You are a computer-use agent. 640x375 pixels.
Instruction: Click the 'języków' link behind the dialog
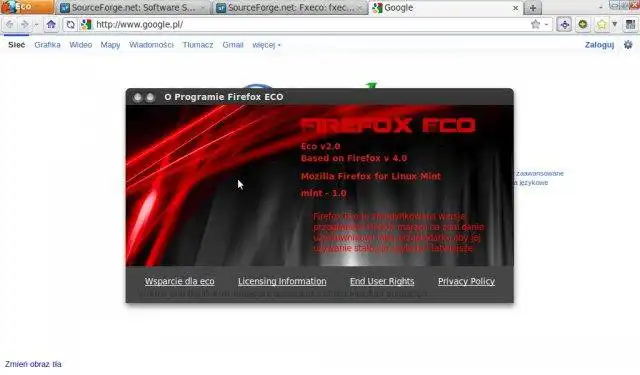tap(531, 183)
